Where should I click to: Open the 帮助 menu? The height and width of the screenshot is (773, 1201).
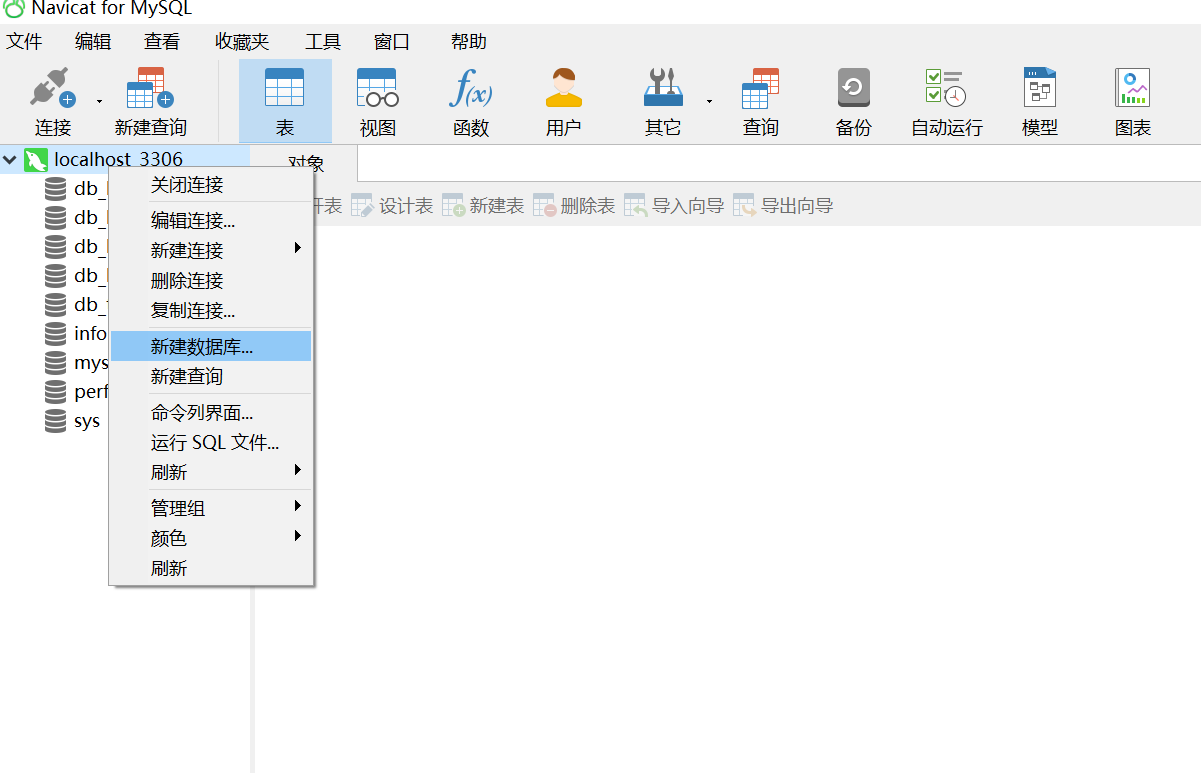pyautogui.click(x=468, y=42)
